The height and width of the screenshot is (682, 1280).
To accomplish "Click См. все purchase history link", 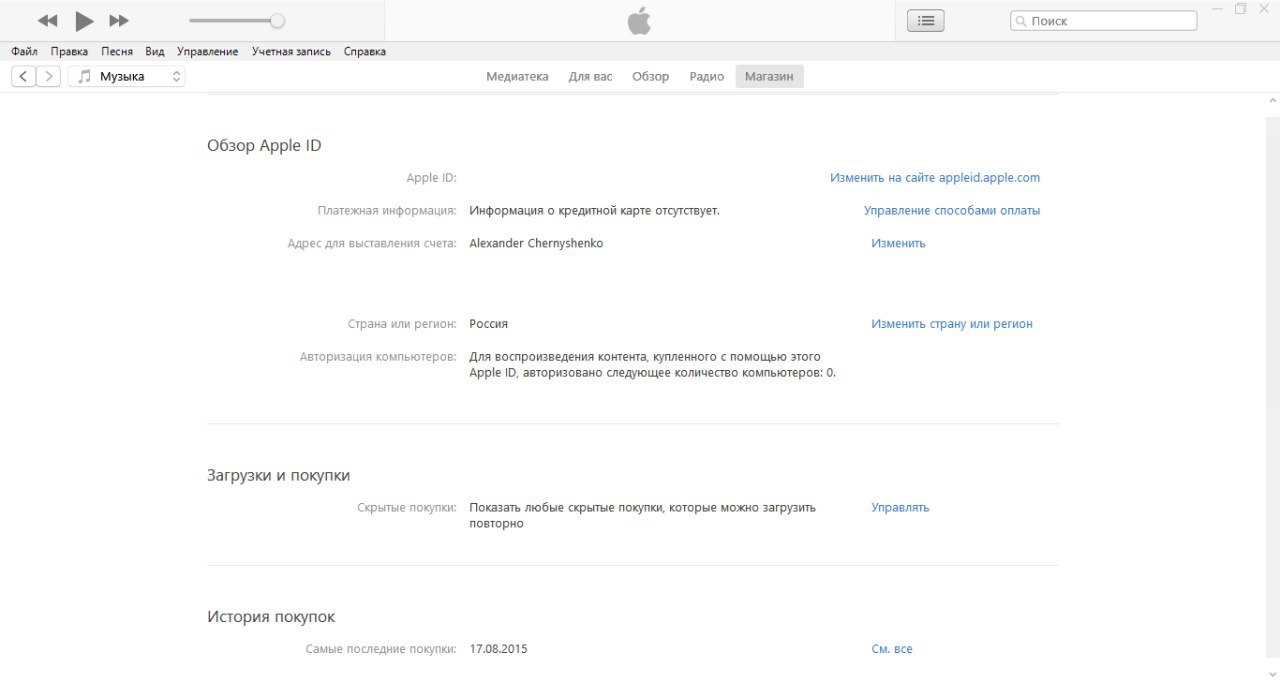I will coord(892,649).
